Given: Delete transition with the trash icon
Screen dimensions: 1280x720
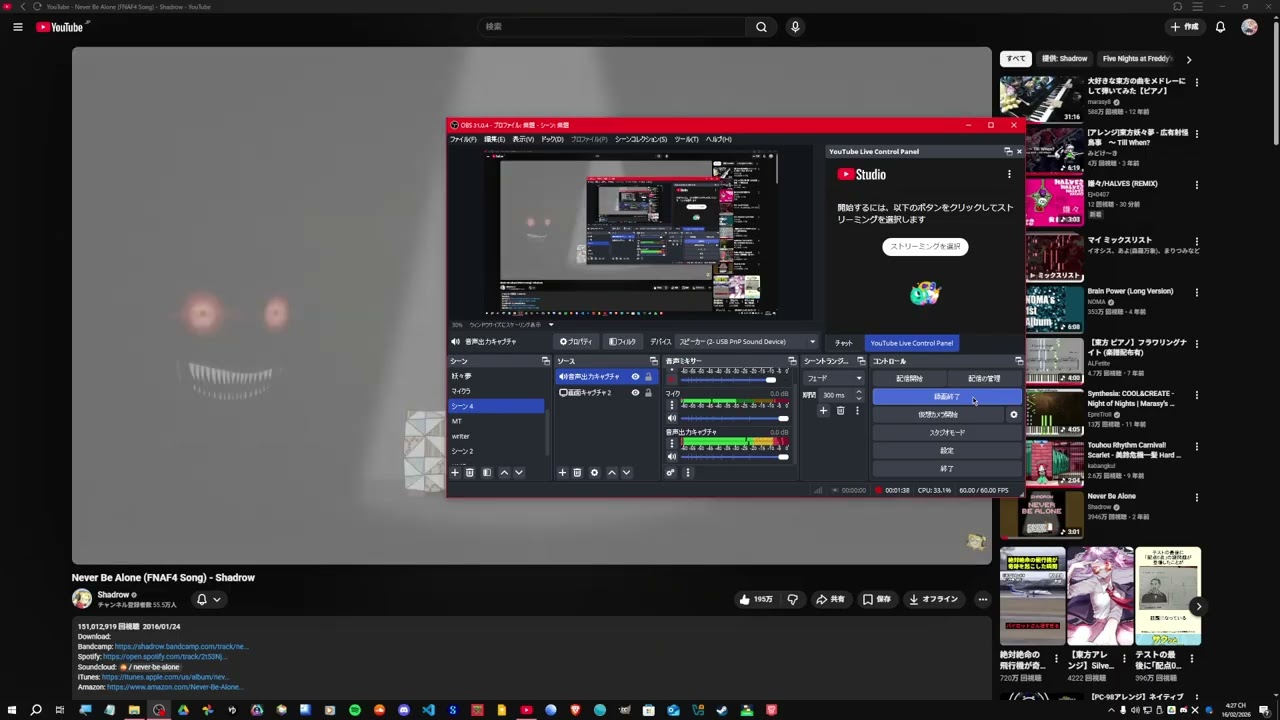Looking at the screenshot, I should pyautogui.click(x=840, y=410).
